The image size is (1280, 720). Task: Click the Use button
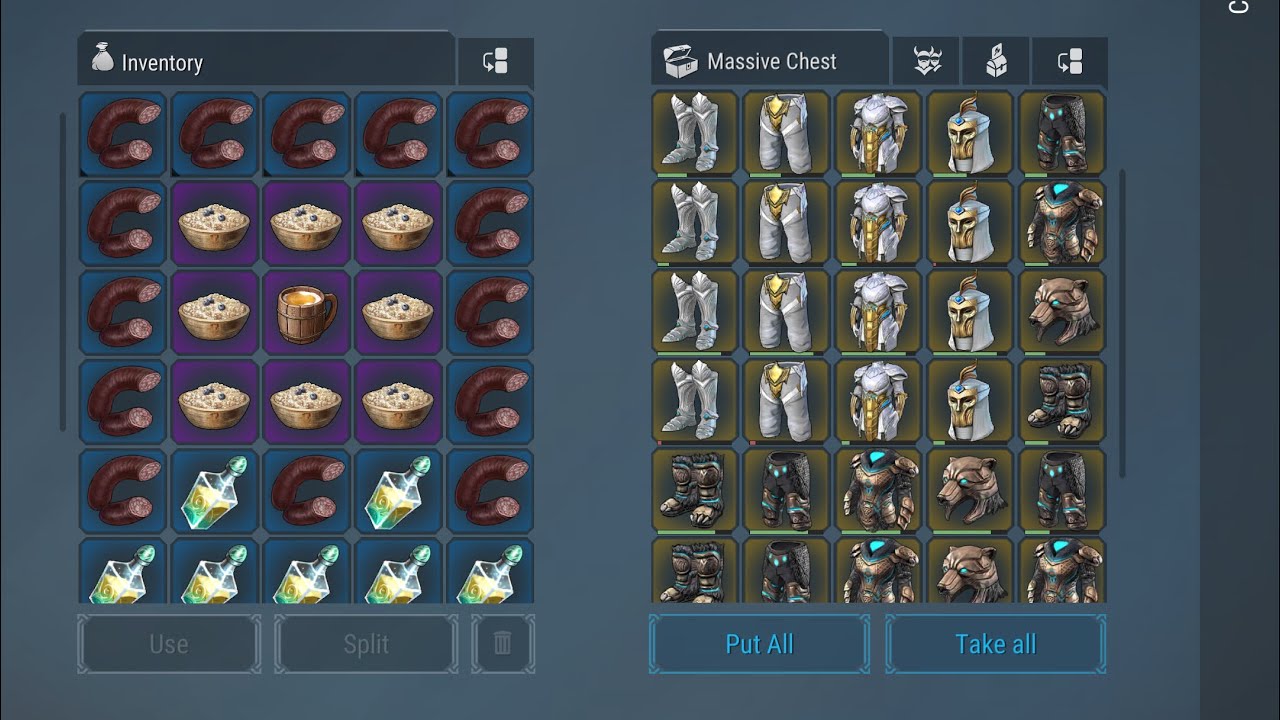point(169,644)
